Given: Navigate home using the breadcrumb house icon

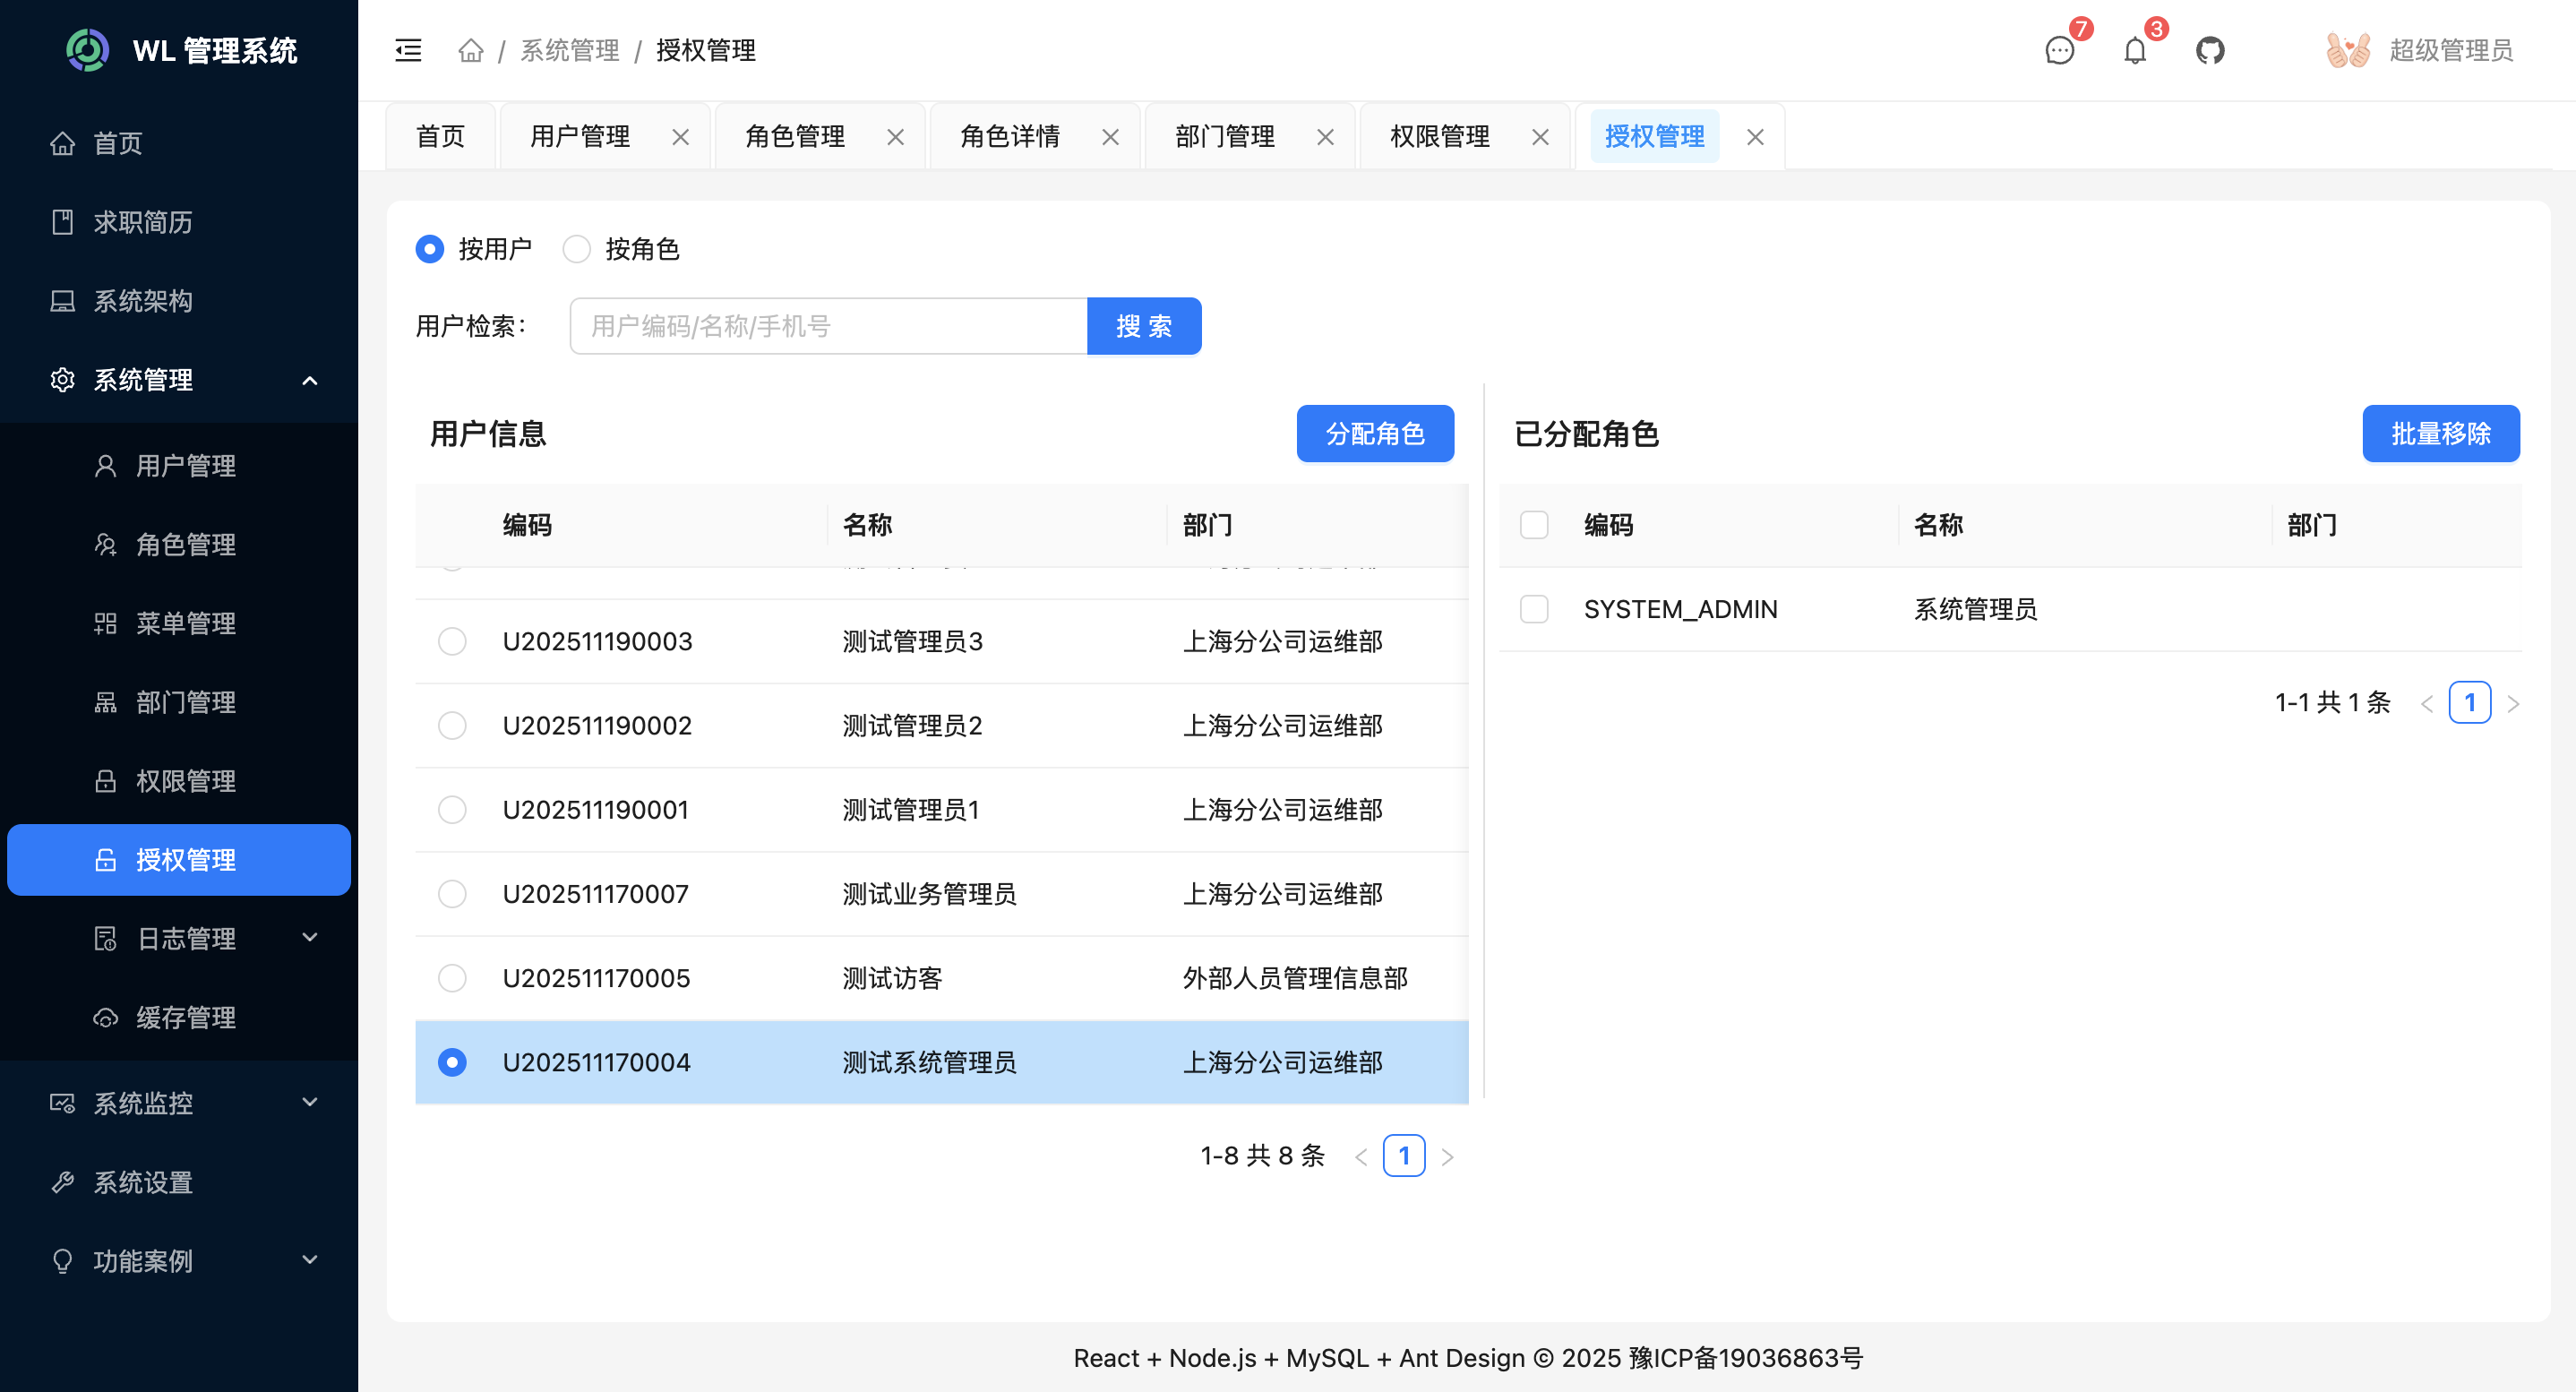Looking at the screenshot, I should click(470, 50).
